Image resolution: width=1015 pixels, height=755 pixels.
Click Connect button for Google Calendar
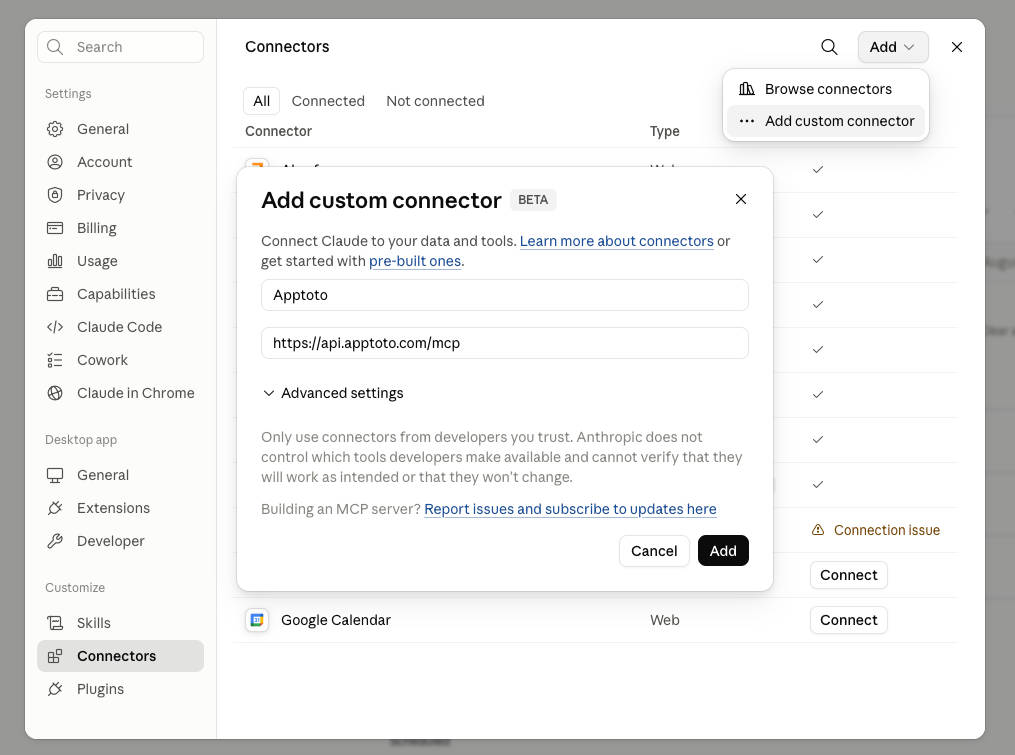pyautogui.click(x=849, y=620)
